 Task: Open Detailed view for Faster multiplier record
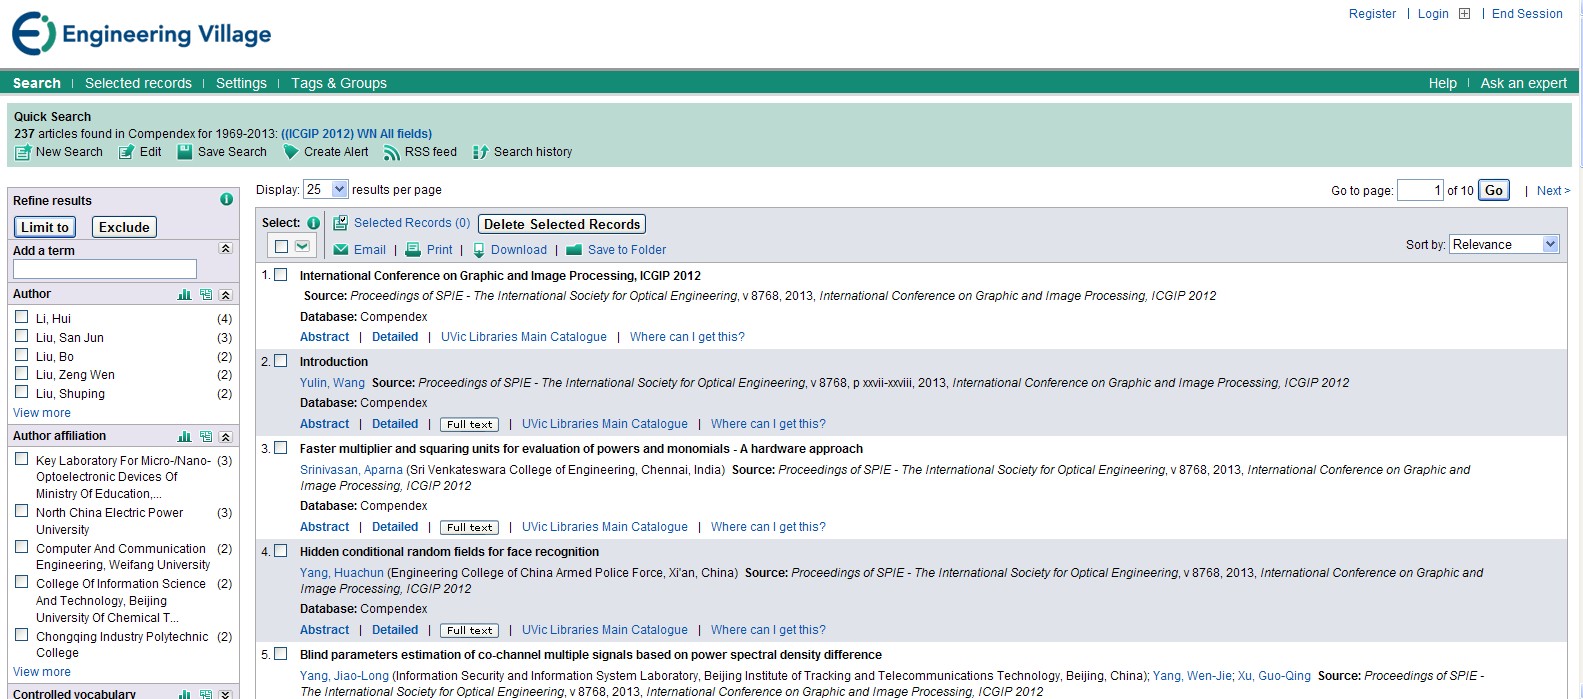[395, 527]
